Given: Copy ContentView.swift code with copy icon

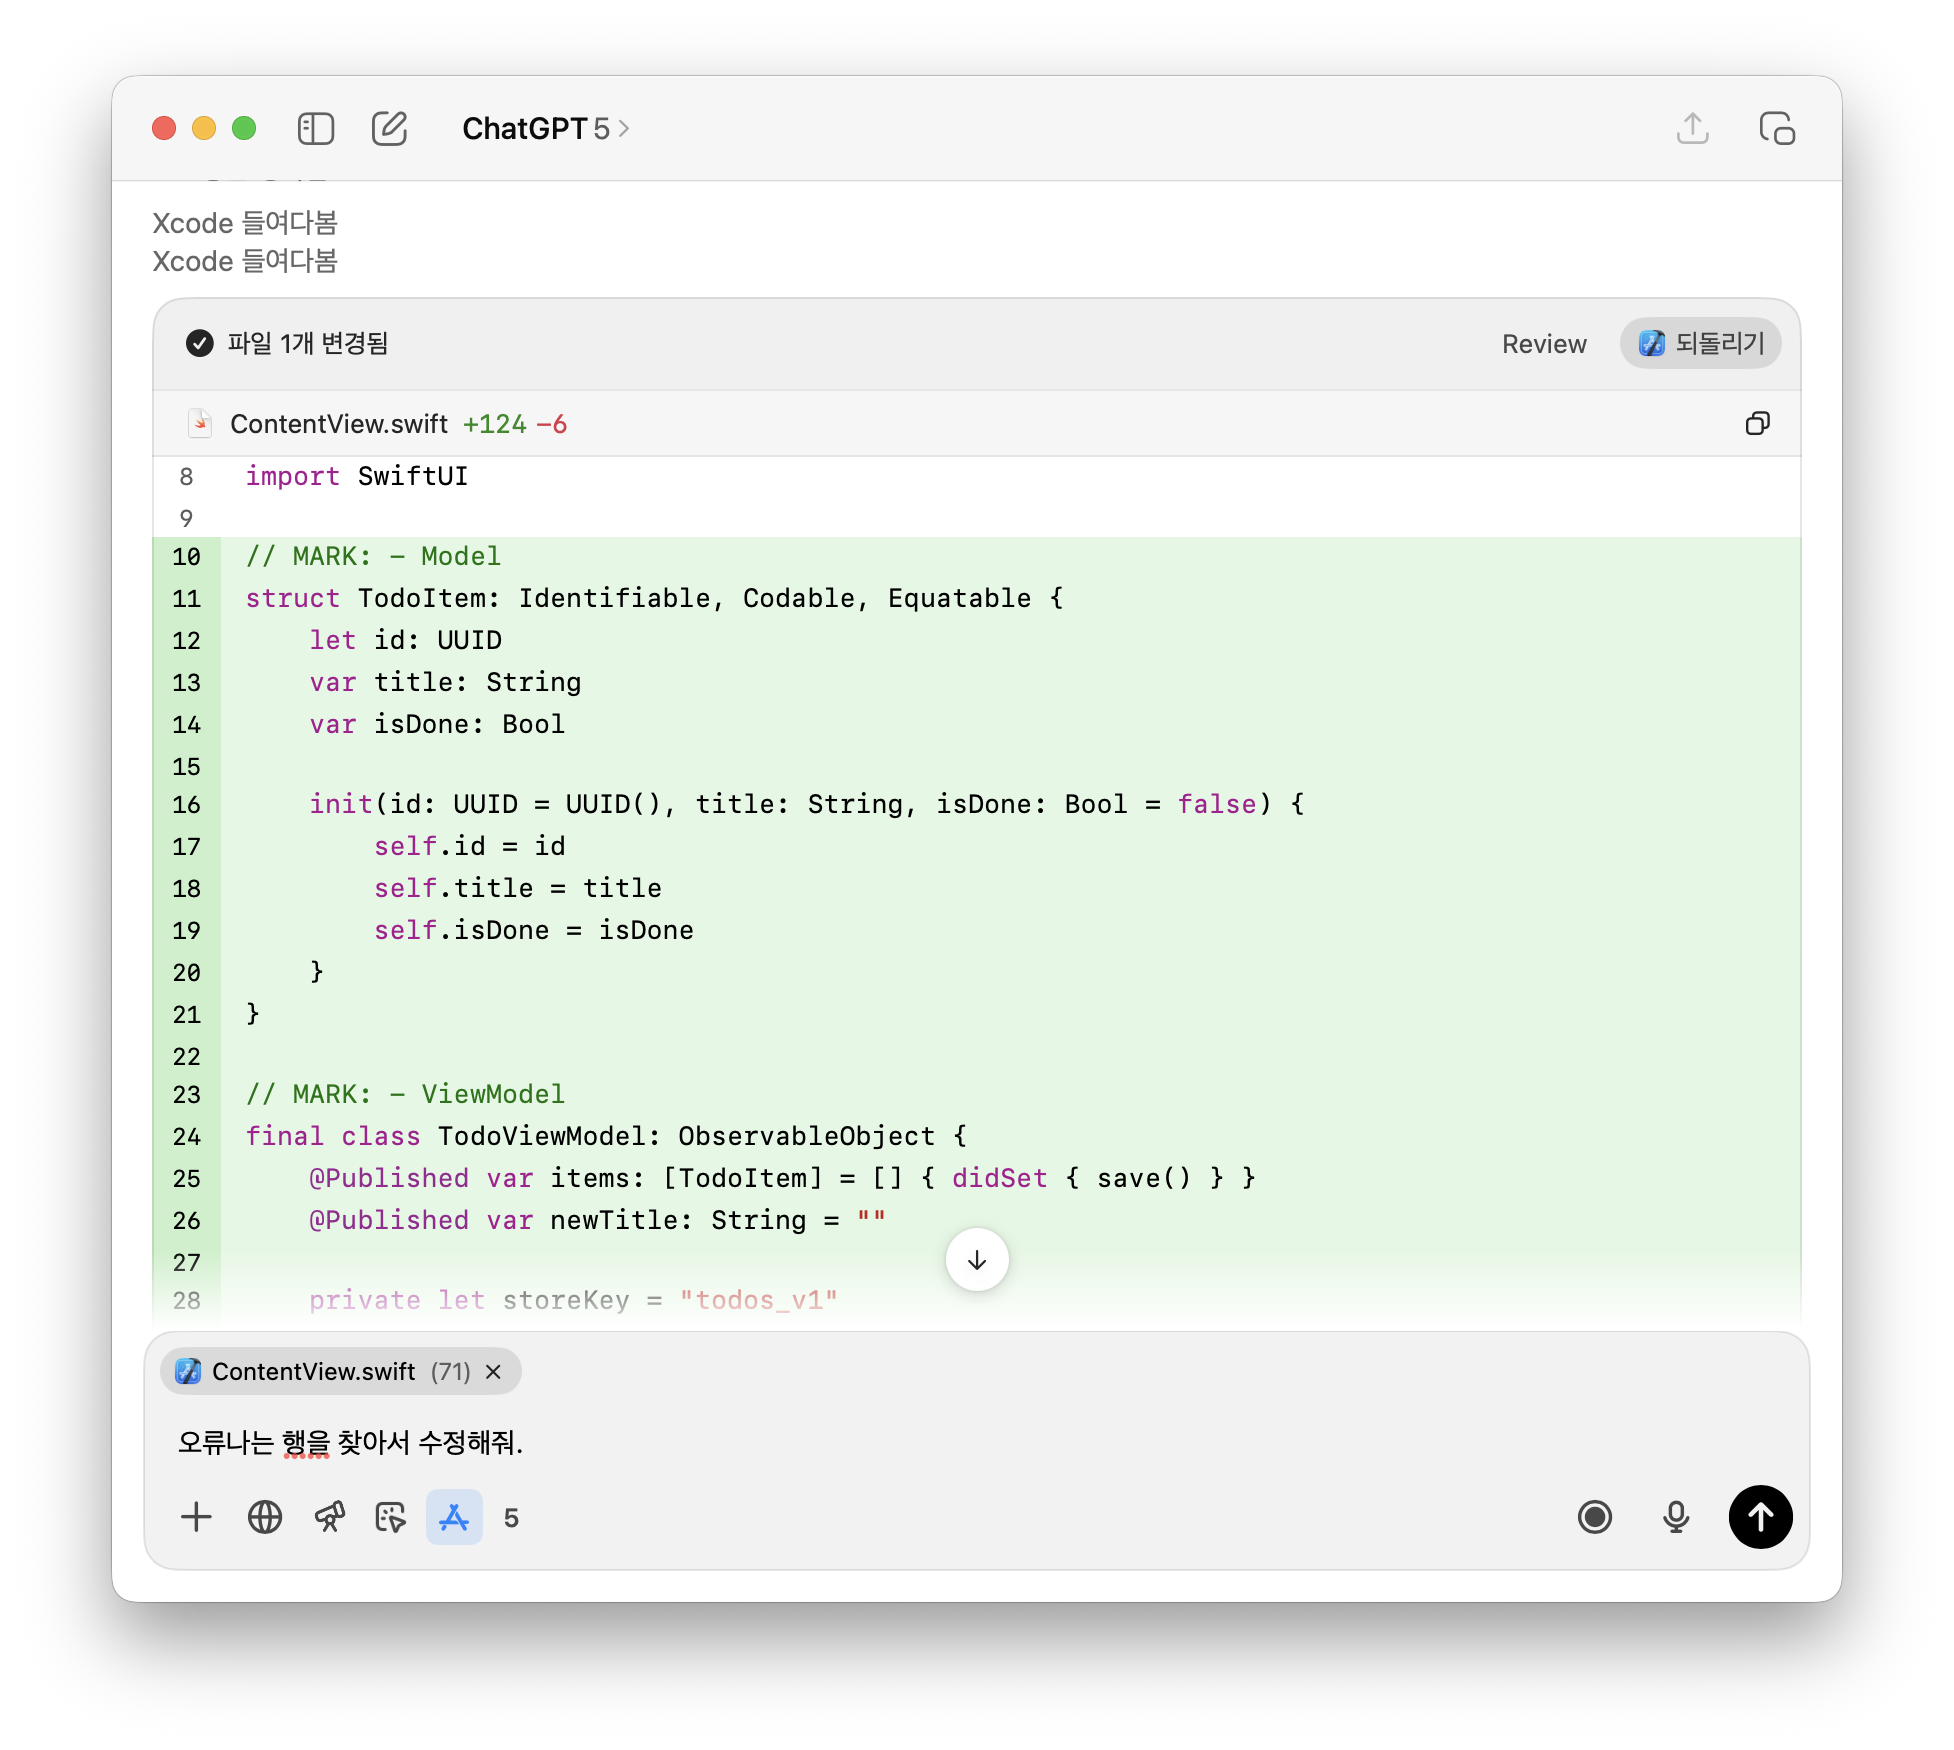Looking at the screenshot, I should point(1757,424).
